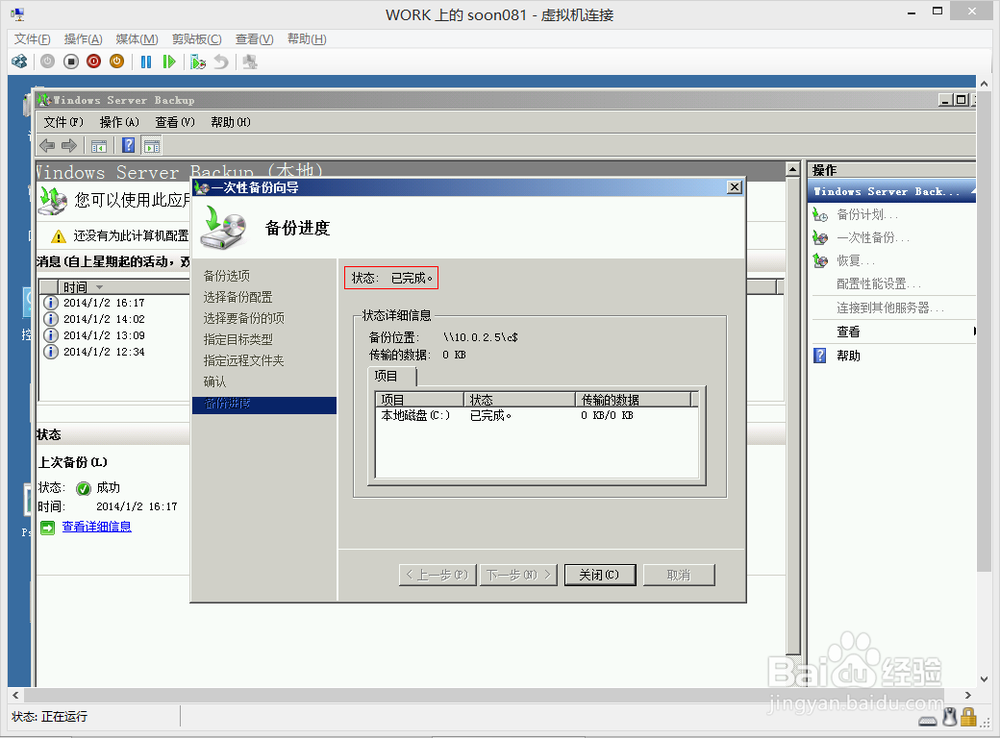Click the 传输的数据 column header
This screenshot has width=1000, height=738.
(x=633, y=399)
